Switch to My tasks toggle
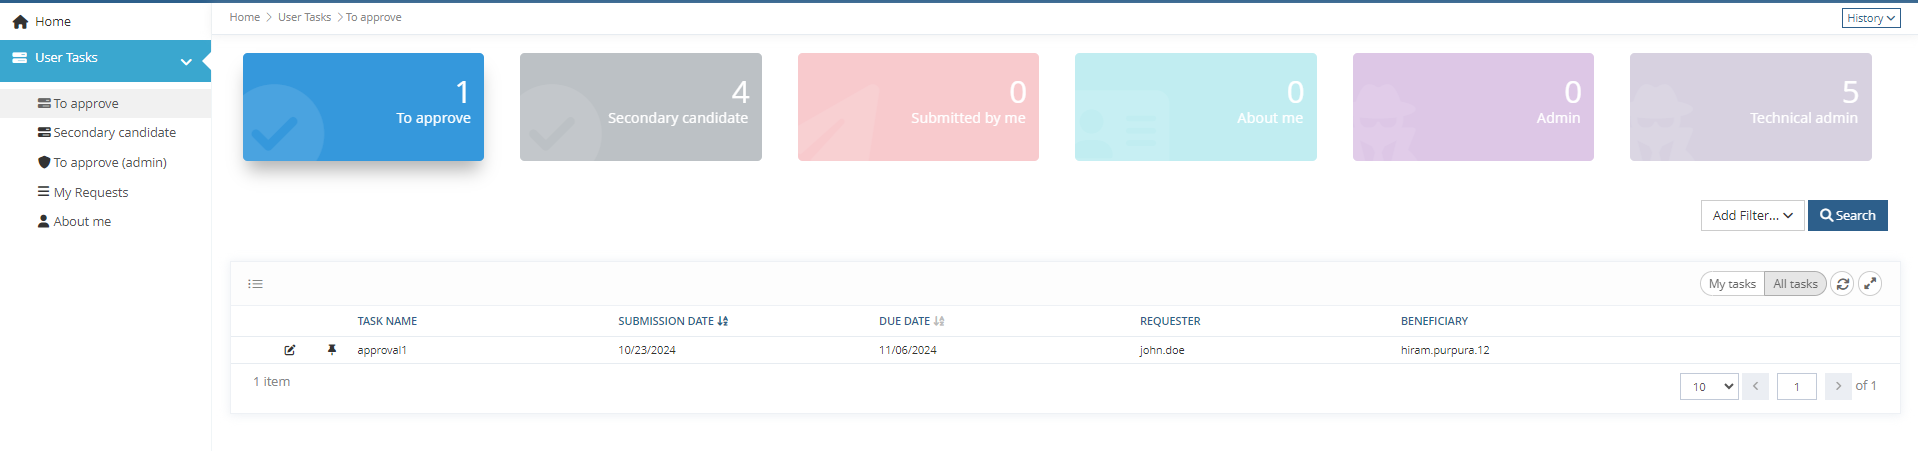1918x451 pixels. [1732, 284]
